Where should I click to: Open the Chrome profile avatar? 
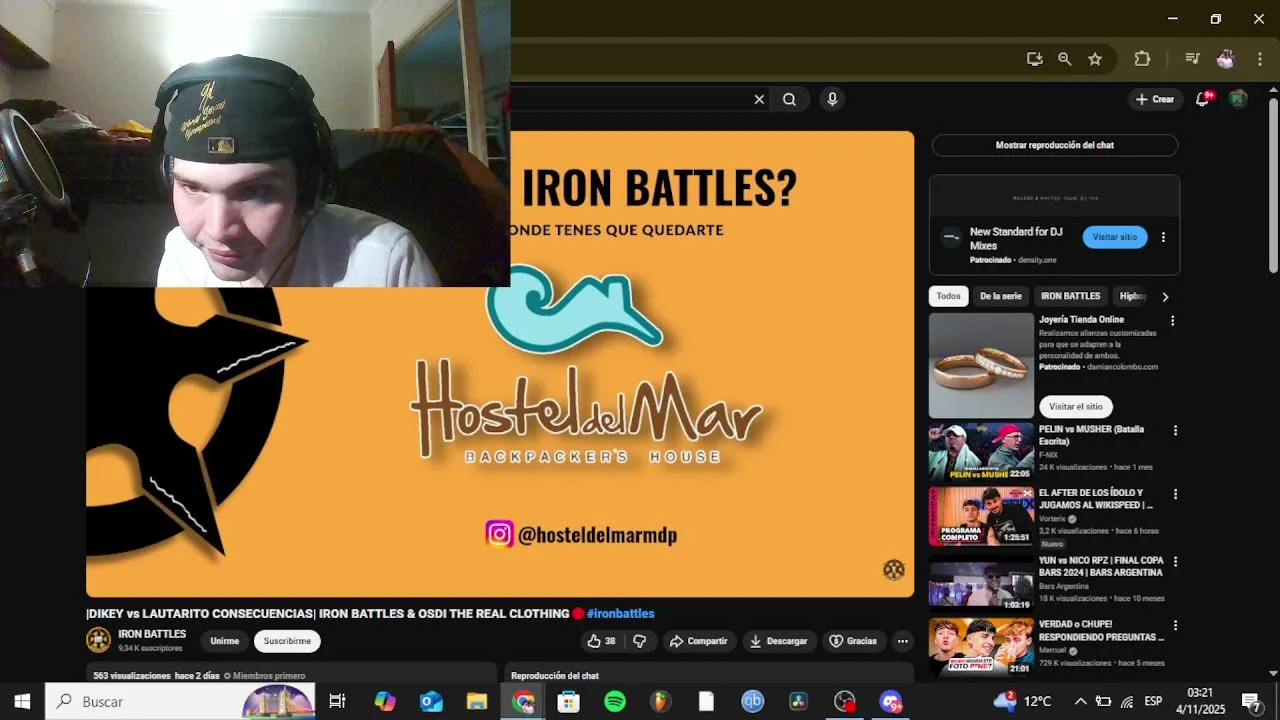[x=1226, y=59]
